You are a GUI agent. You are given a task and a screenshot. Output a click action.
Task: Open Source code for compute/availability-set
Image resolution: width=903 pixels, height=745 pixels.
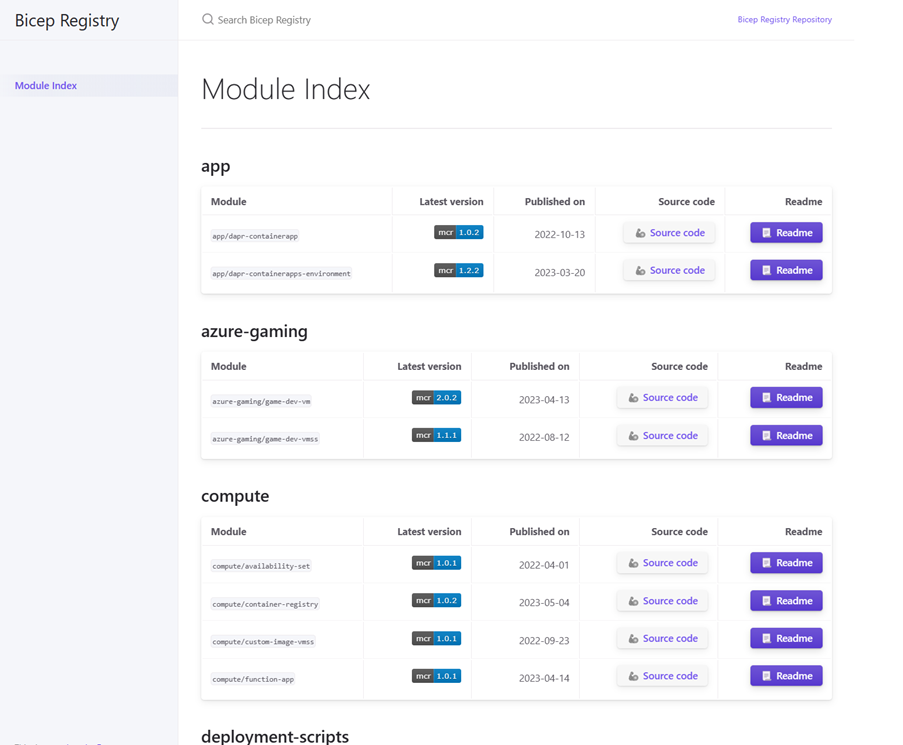(x=662, y=562)
